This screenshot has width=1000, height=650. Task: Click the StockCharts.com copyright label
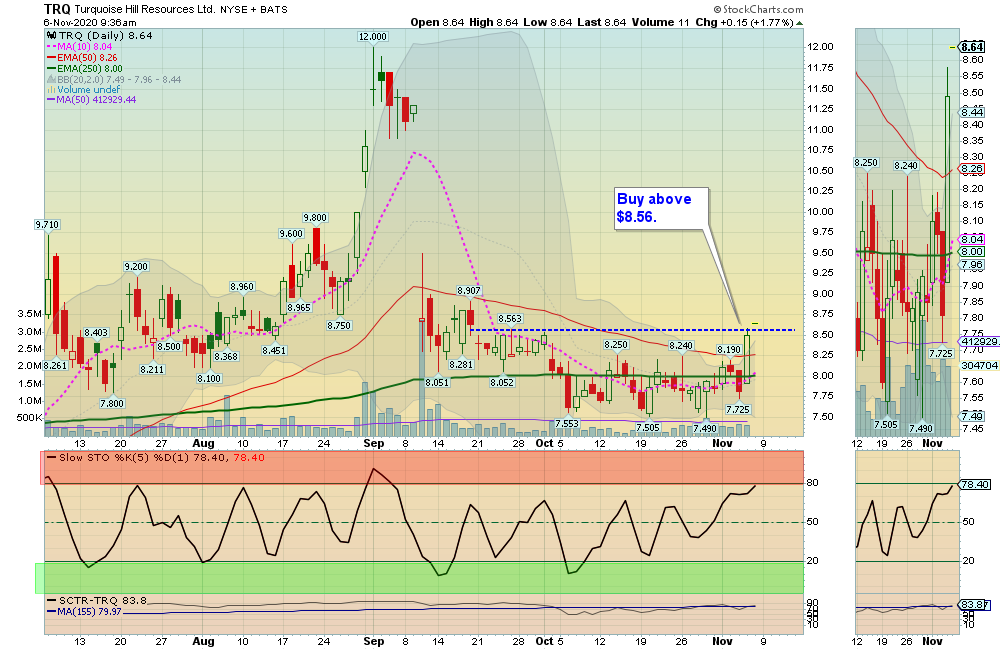[x=758, y=9]
